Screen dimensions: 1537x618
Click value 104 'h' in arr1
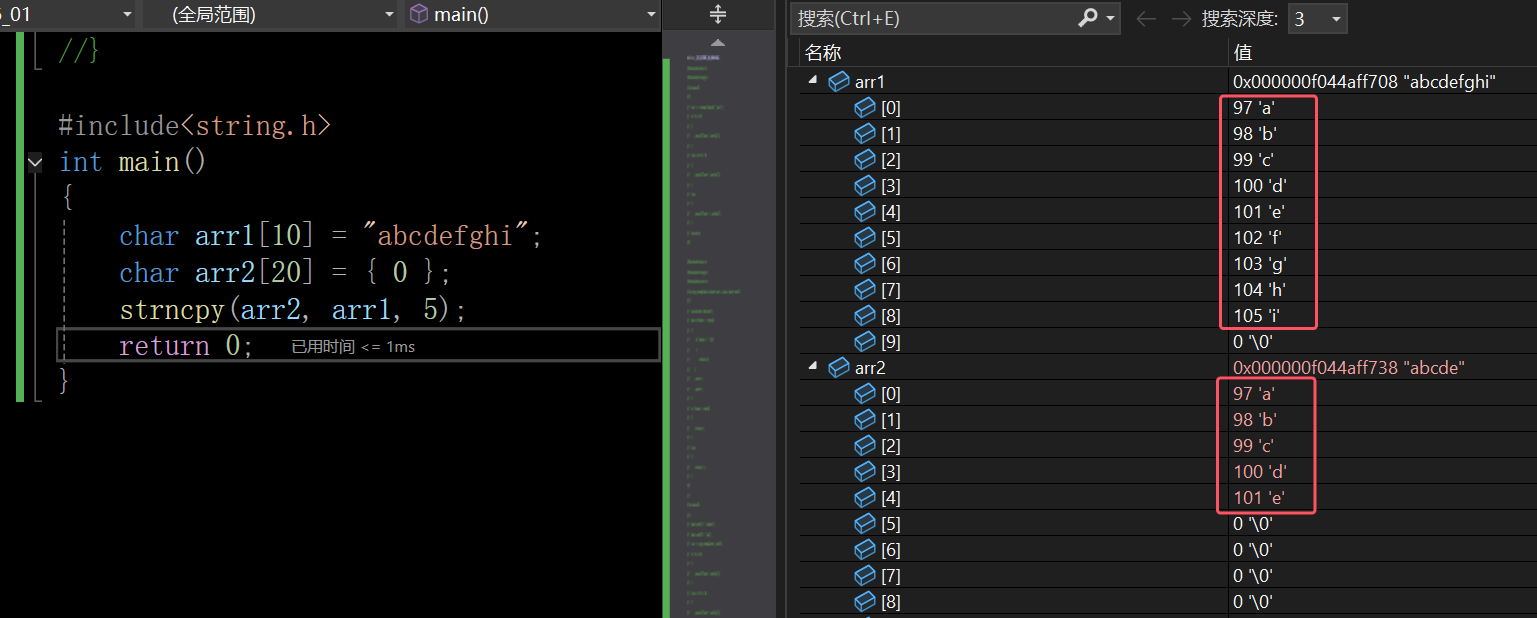click(x=1259, y=290)
